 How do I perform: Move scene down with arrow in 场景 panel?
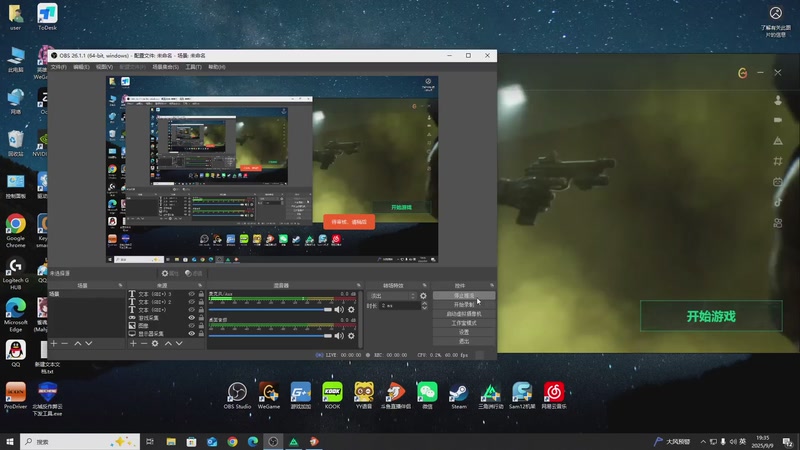coord(89,343)
